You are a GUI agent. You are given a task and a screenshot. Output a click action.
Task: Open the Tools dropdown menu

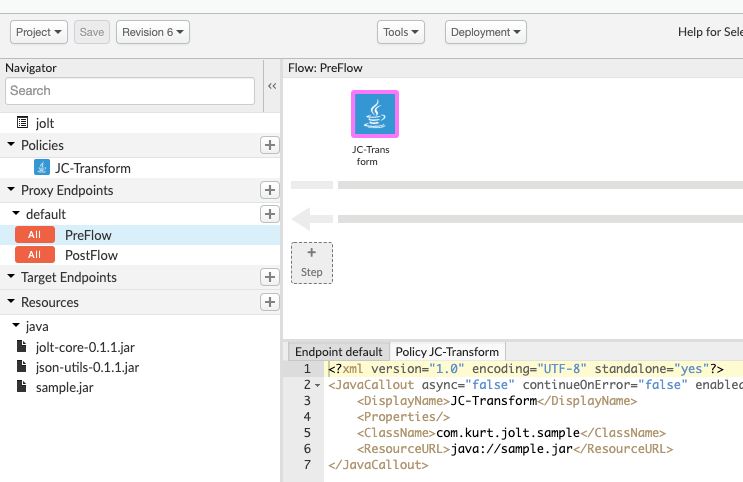tap(401, 32)
